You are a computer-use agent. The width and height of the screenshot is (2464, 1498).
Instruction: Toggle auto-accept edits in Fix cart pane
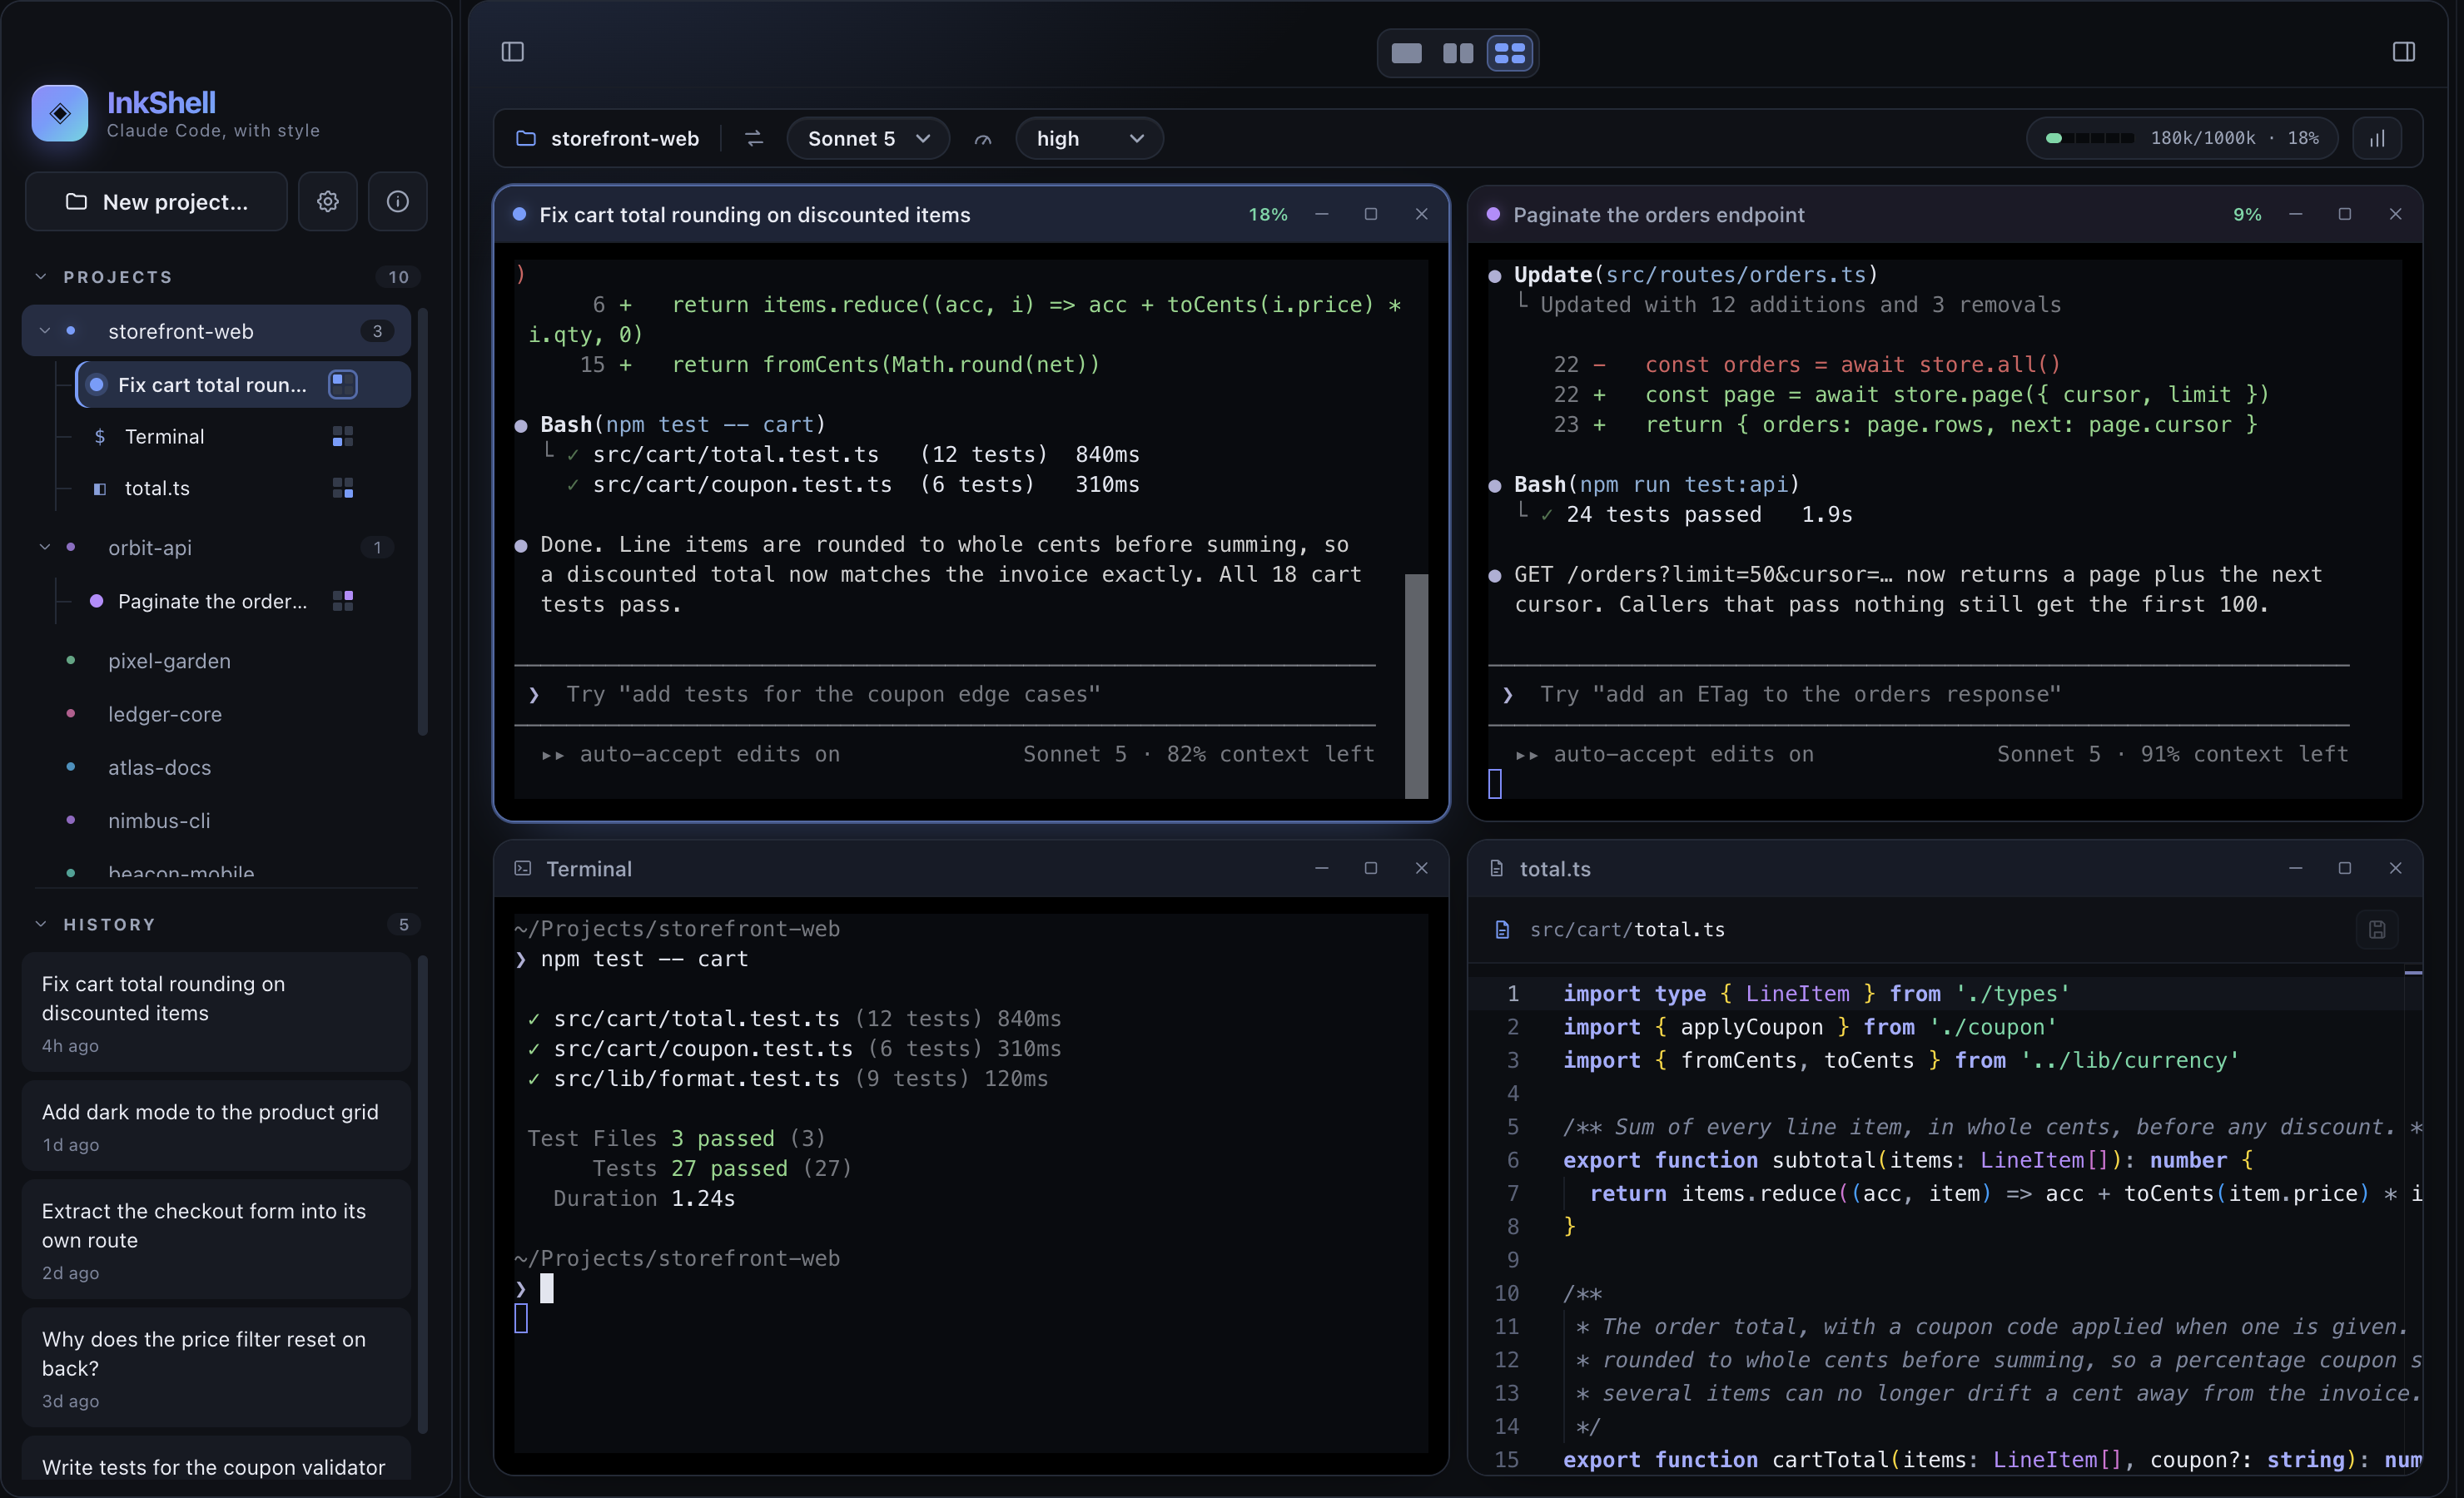(x=691, y=754)
